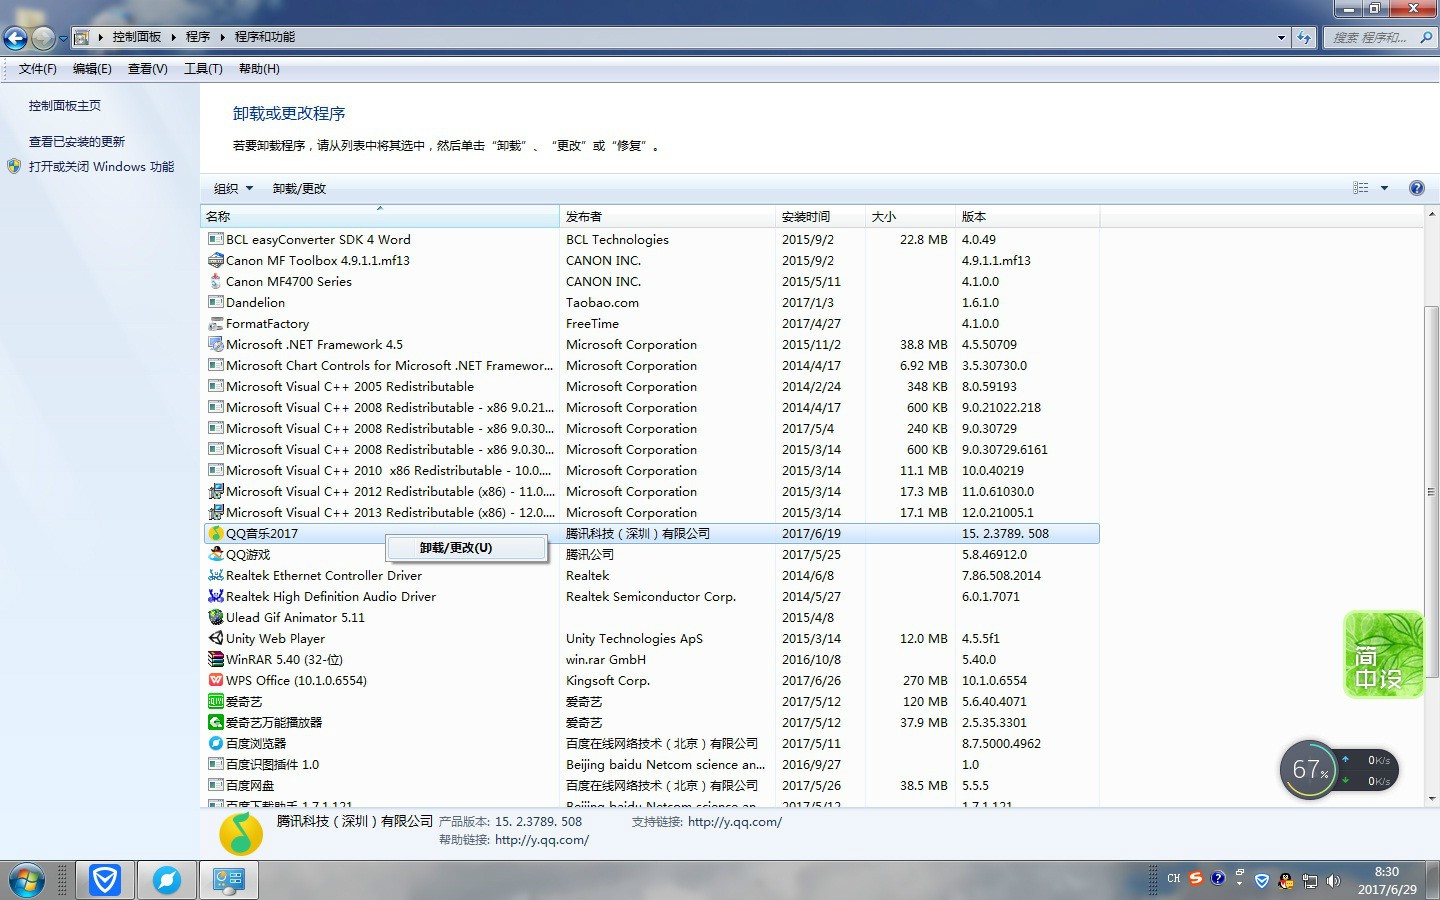The image size is (1440, 900).
Task: Open the 查看(V) menu
Action: tap(148, 69)
